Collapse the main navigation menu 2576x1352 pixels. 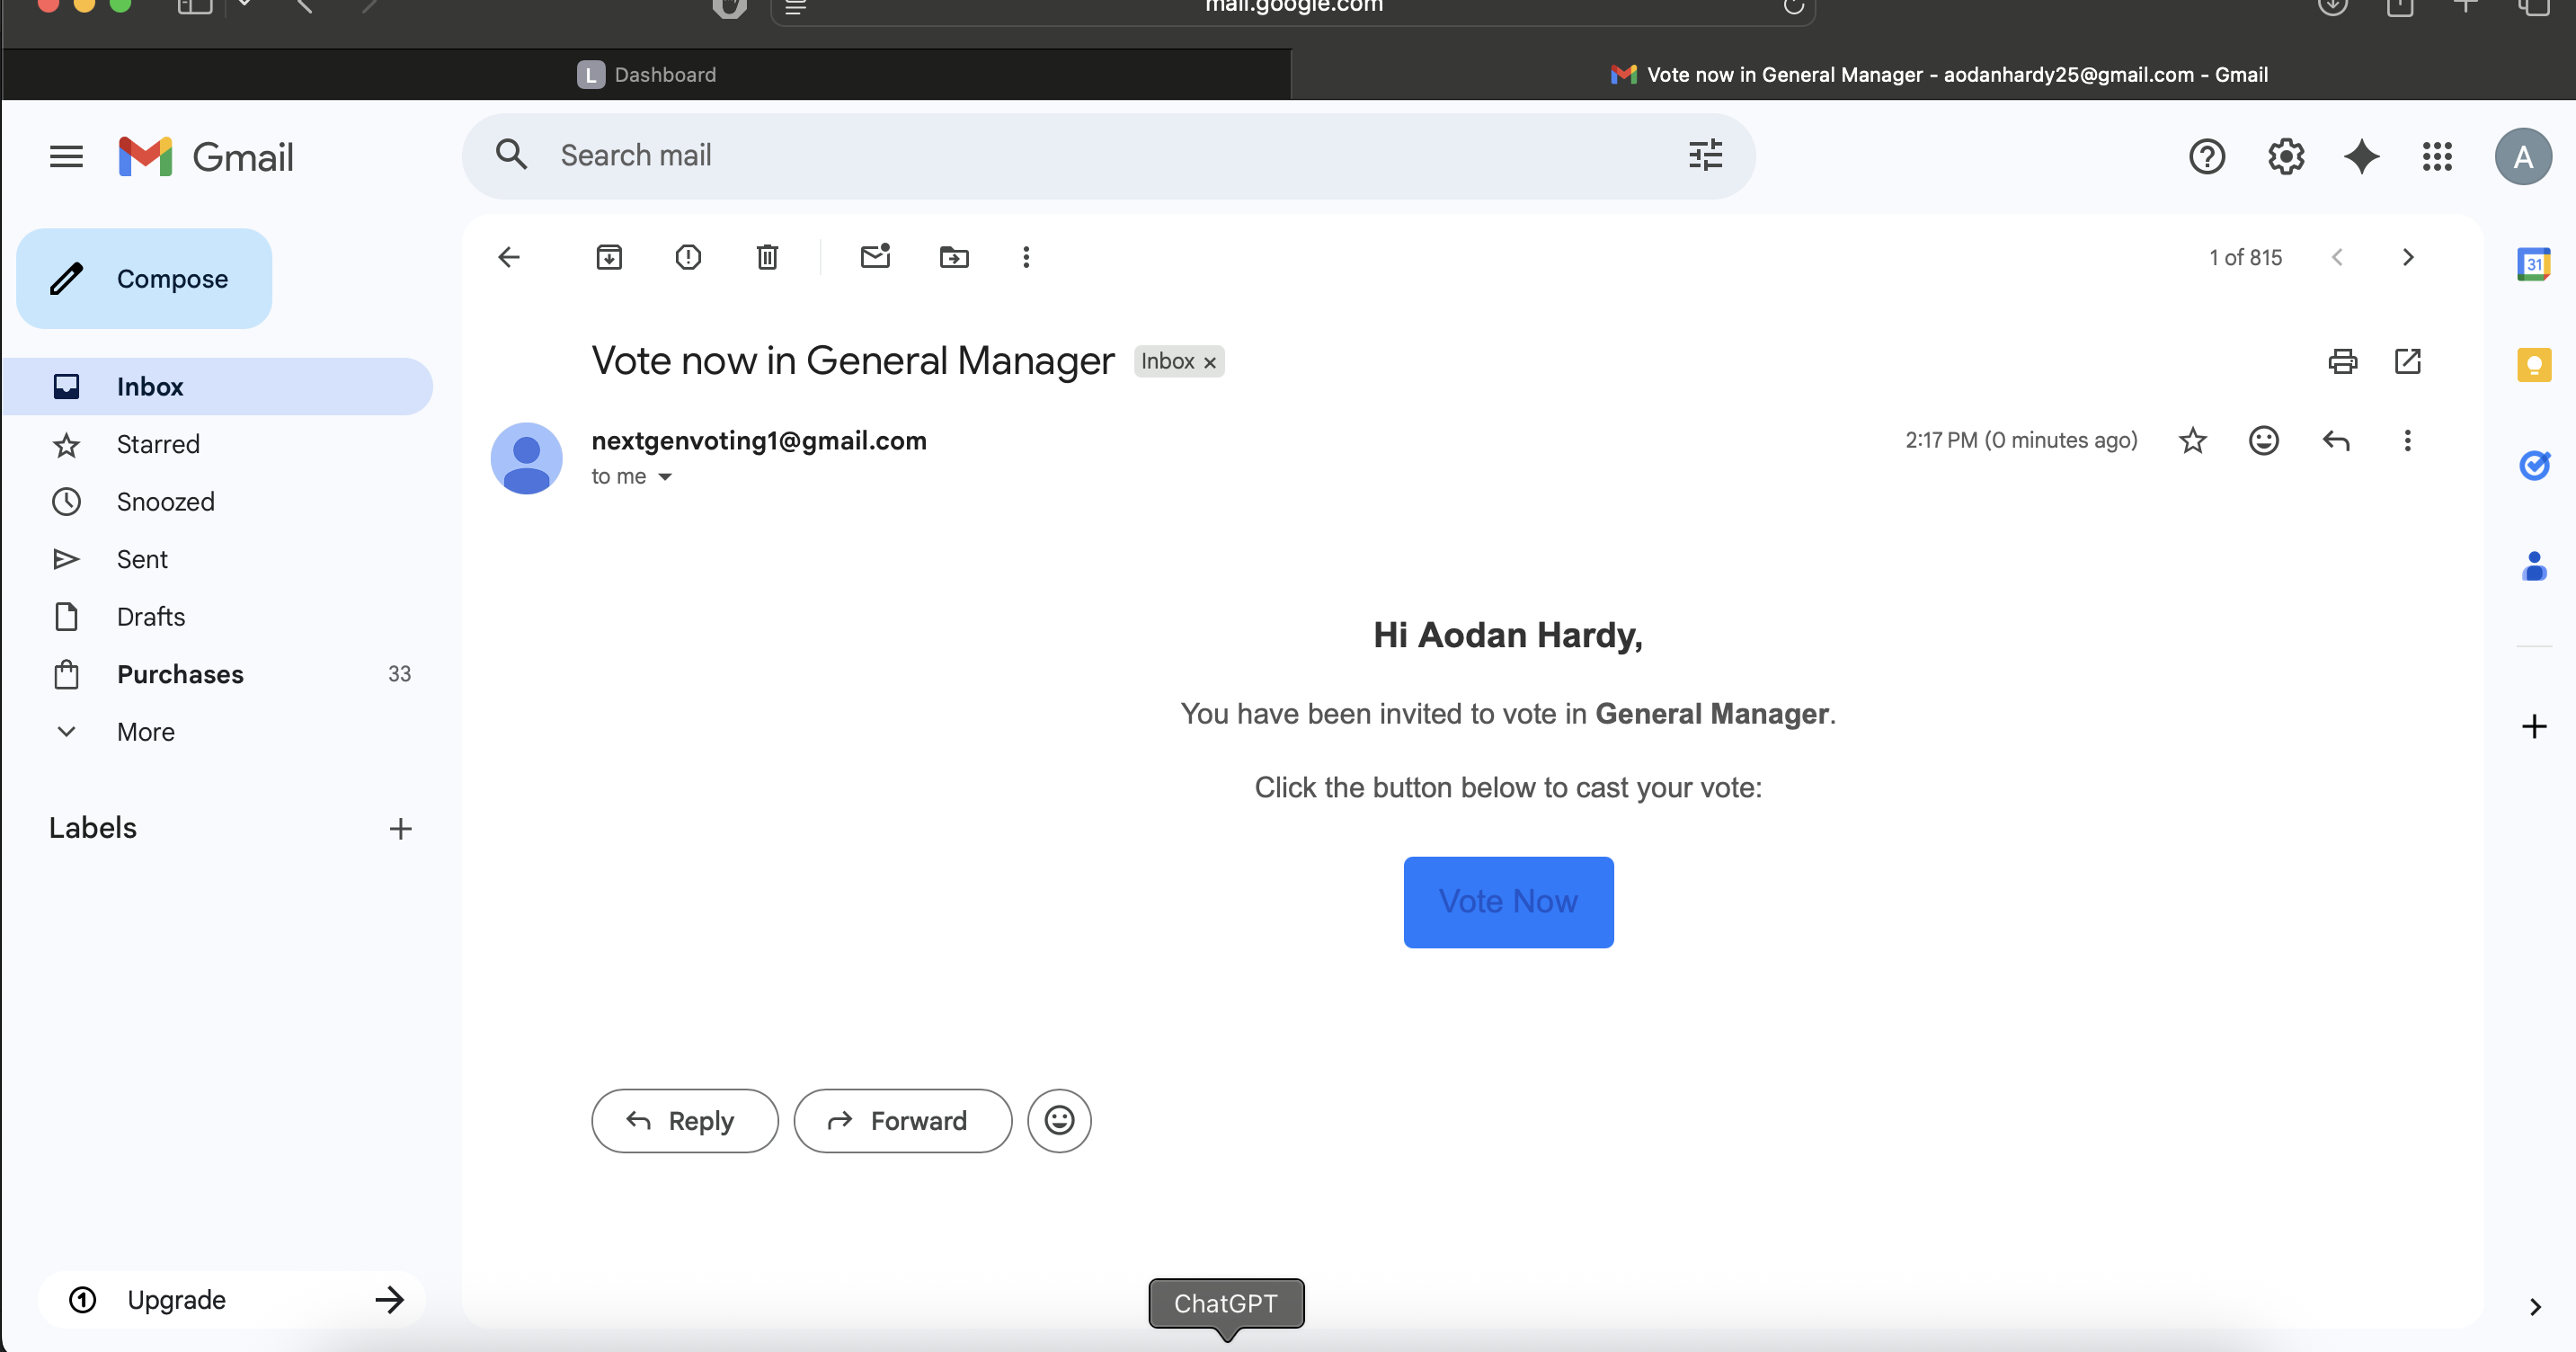click(66, 156)
